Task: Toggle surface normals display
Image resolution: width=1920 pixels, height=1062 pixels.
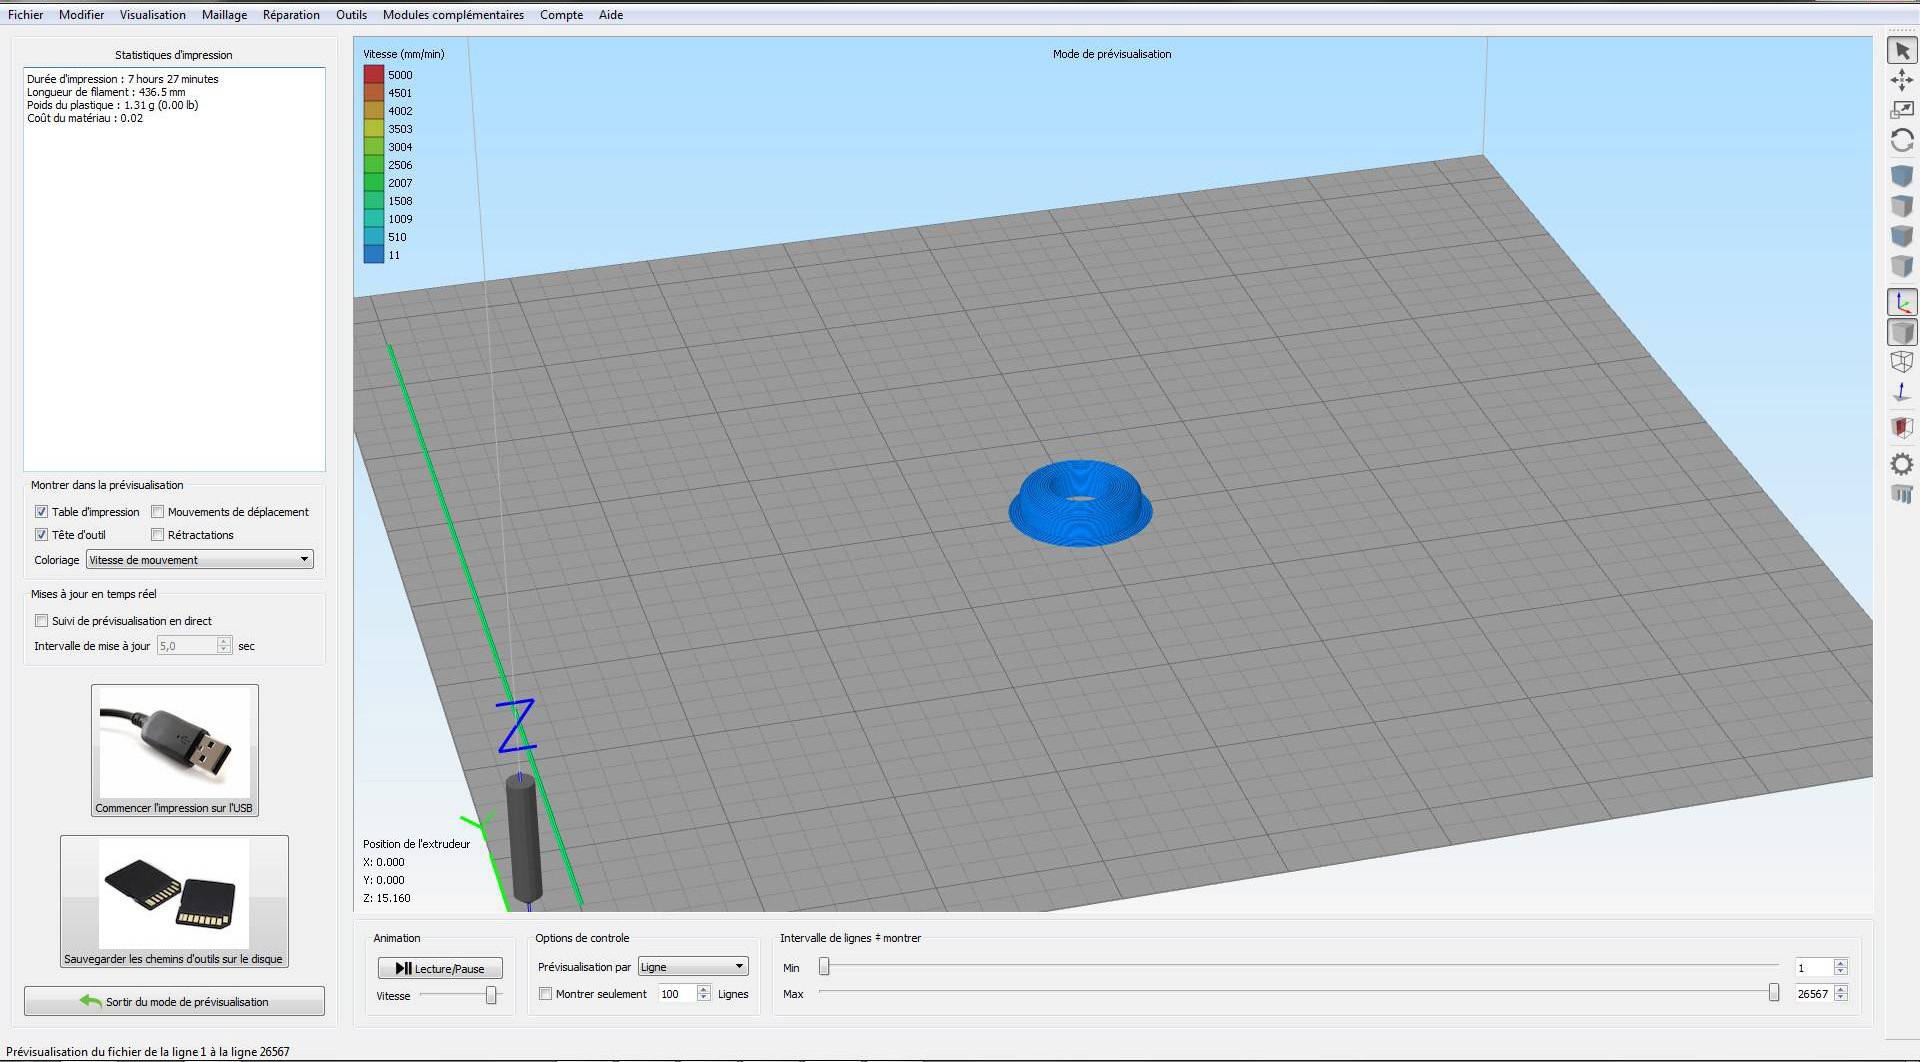Action: [1902, 393]
